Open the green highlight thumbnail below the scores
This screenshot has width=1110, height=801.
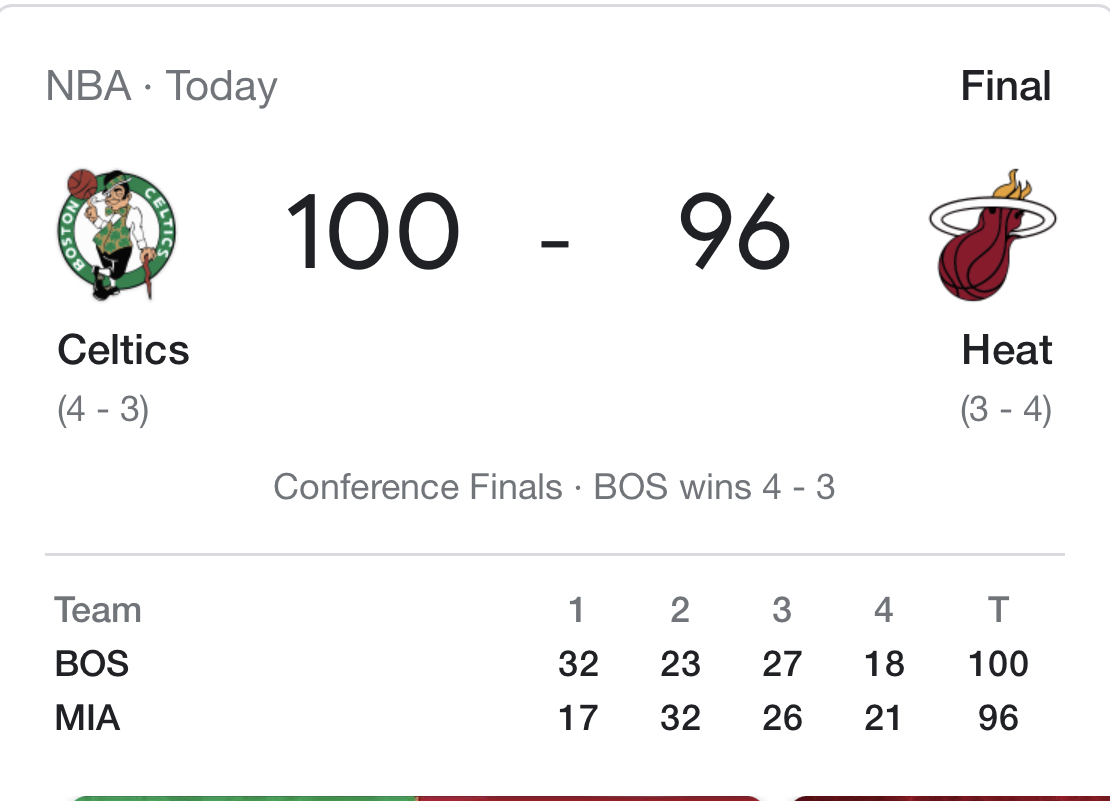416,797
